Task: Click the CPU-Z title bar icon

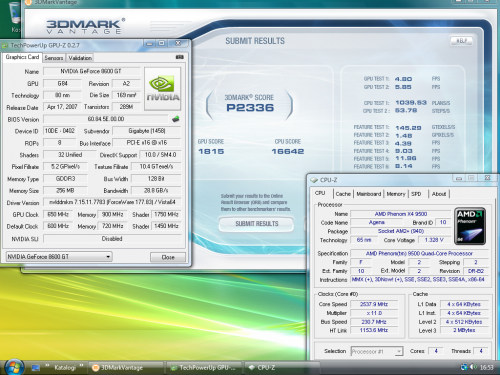Action: click(x=314, y=180)
